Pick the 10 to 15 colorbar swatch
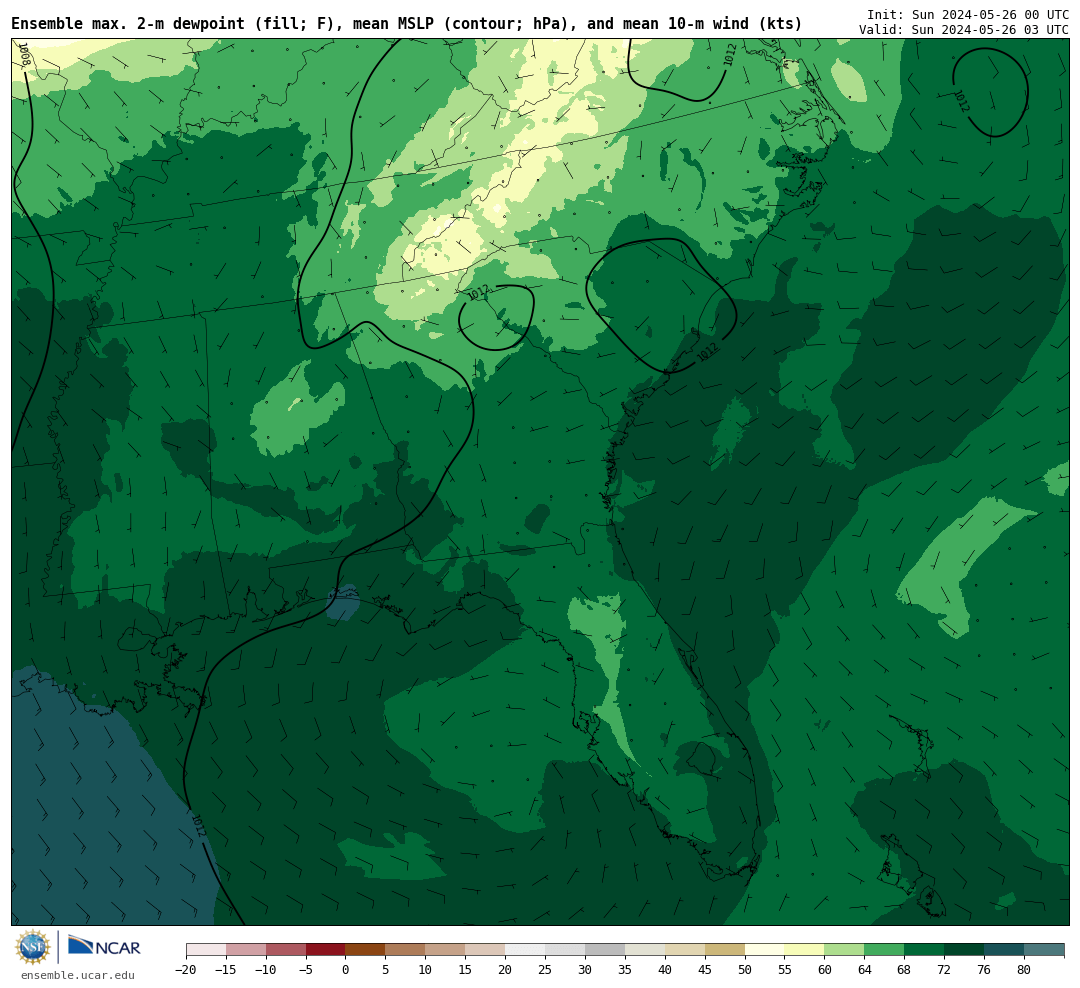The image size is (1080, 988). (446, 950)
